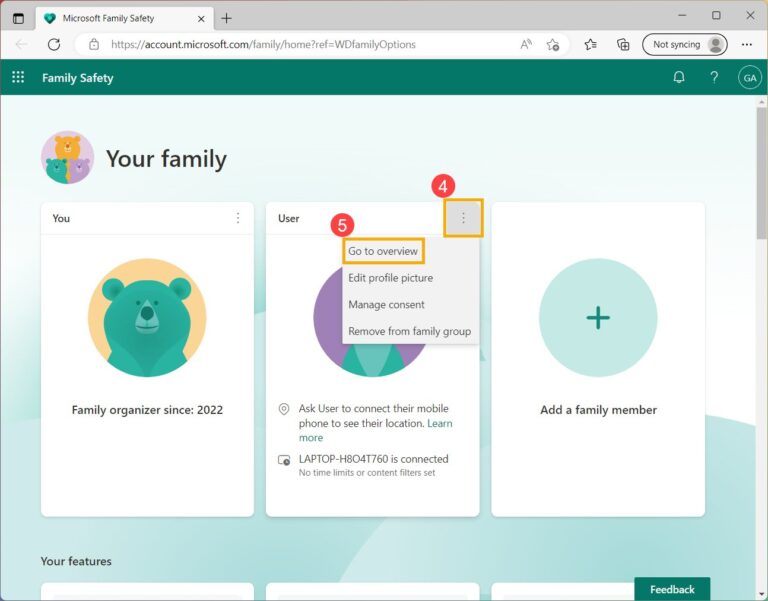This screenshot has width=768, height=601.
Task: Click the Your family bears group picture
Action: pos(68,157)
